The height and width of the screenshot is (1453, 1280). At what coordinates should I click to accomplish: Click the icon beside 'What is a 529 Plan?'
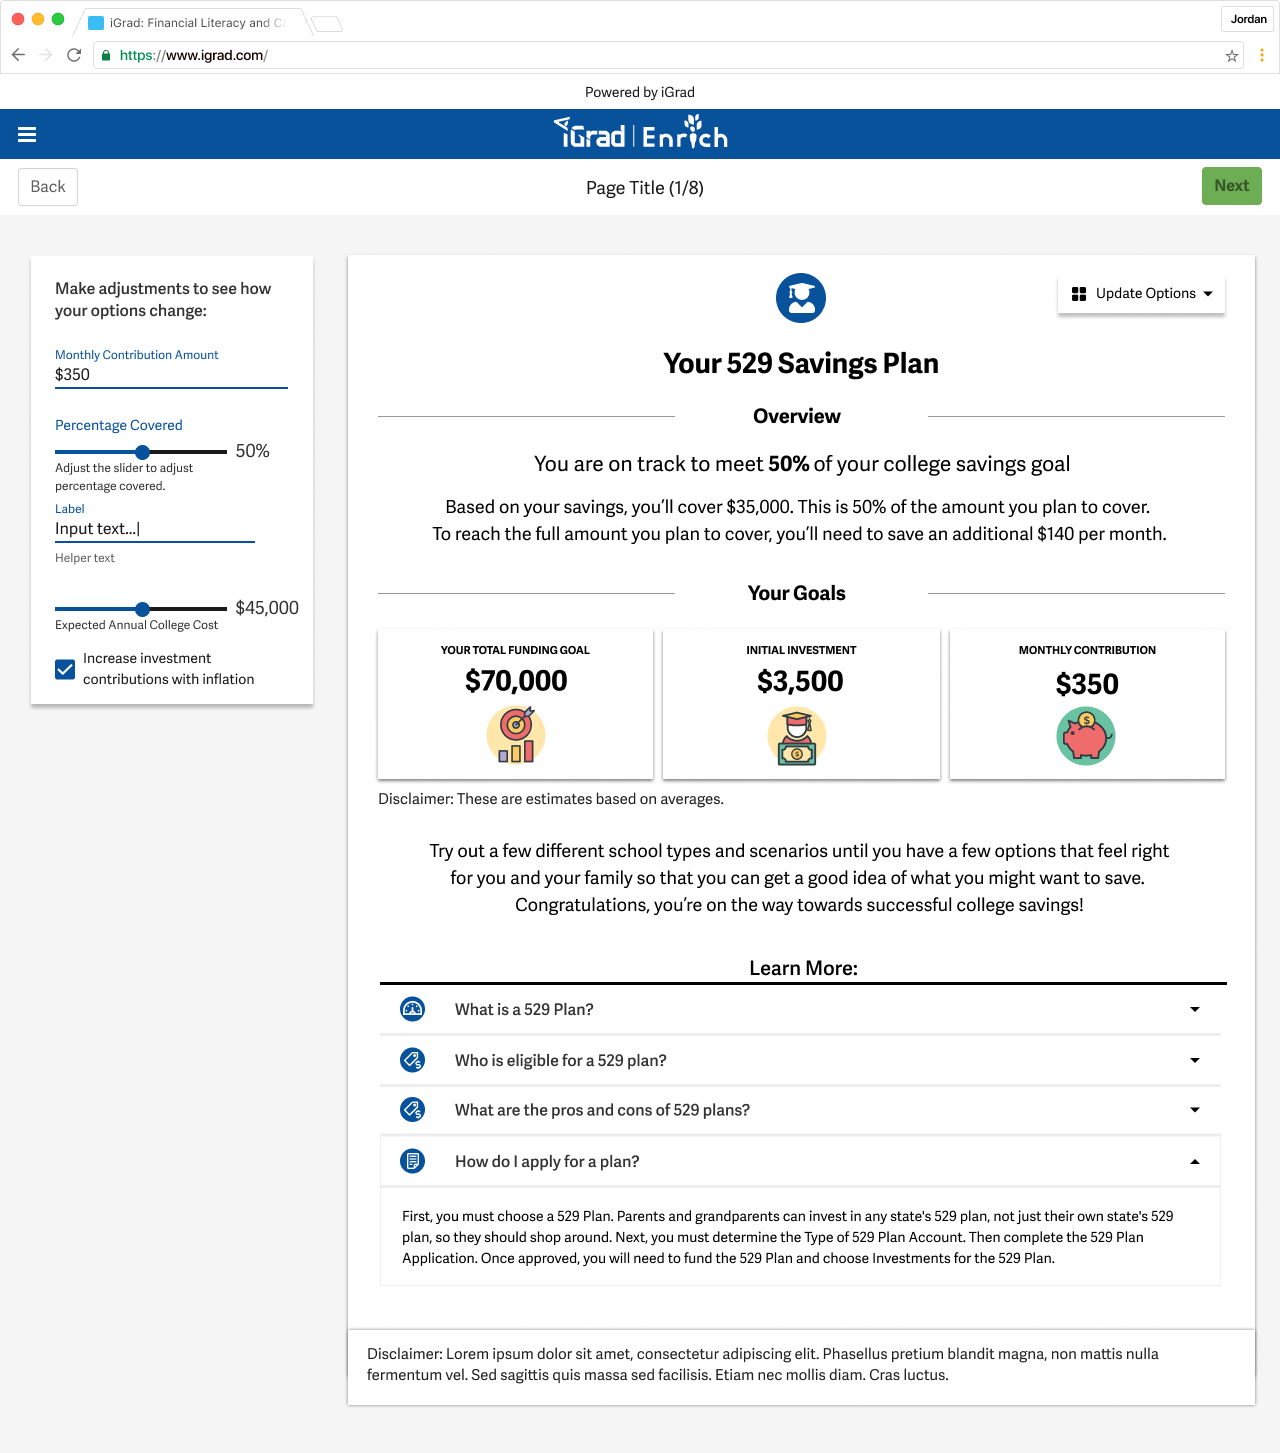point(413,1009)
